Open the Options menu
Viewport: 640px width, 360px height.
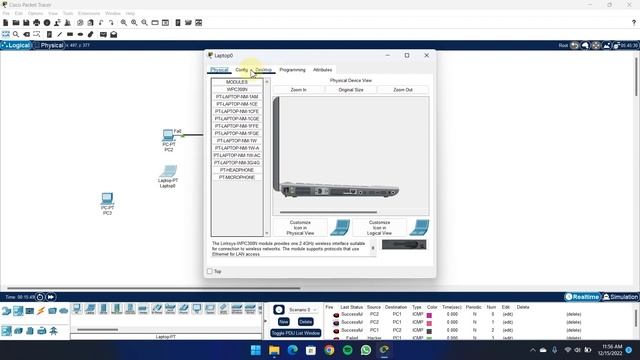coord(36,13)
